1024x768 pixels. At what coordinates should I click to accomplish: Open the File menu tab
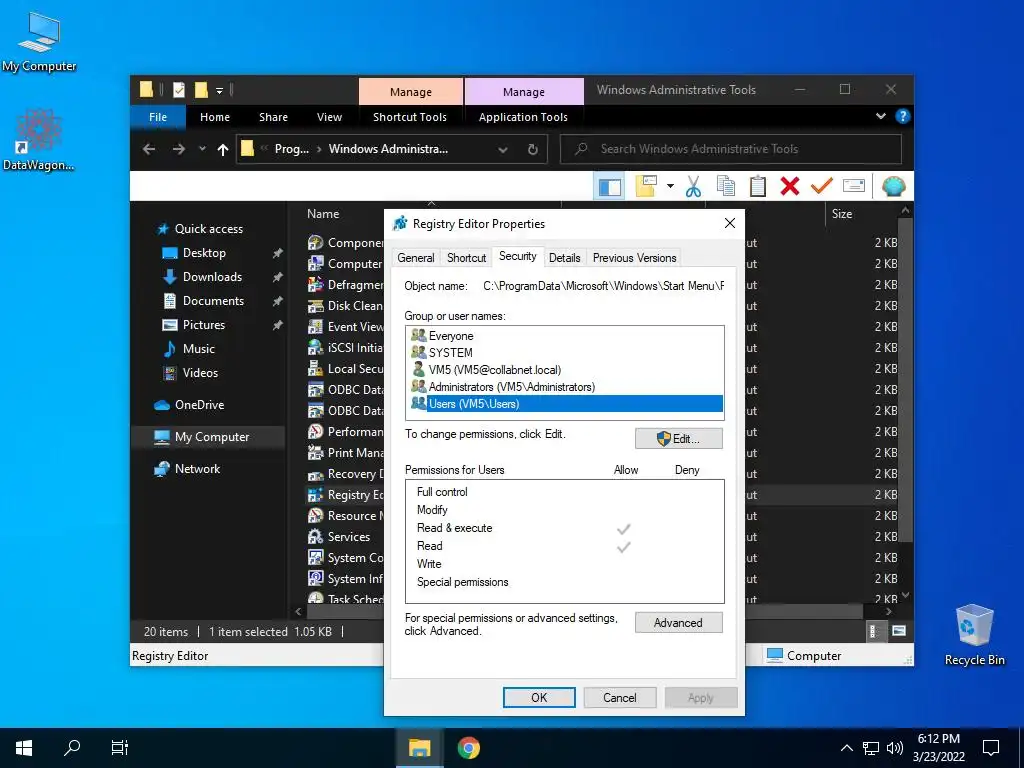coord(158,117)
